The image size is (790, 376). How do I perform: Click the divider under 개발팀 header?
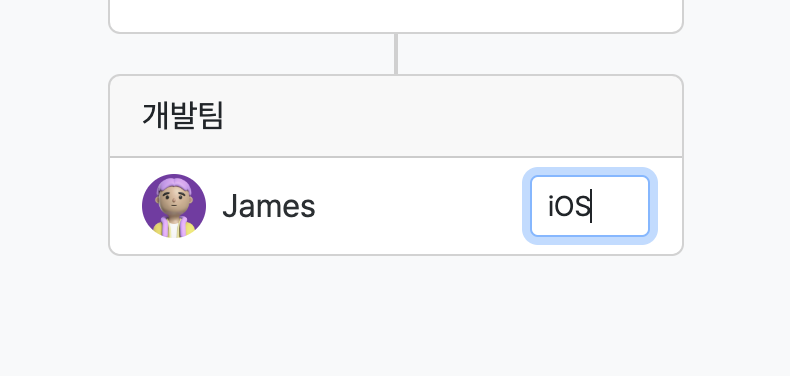click(396, 157)
